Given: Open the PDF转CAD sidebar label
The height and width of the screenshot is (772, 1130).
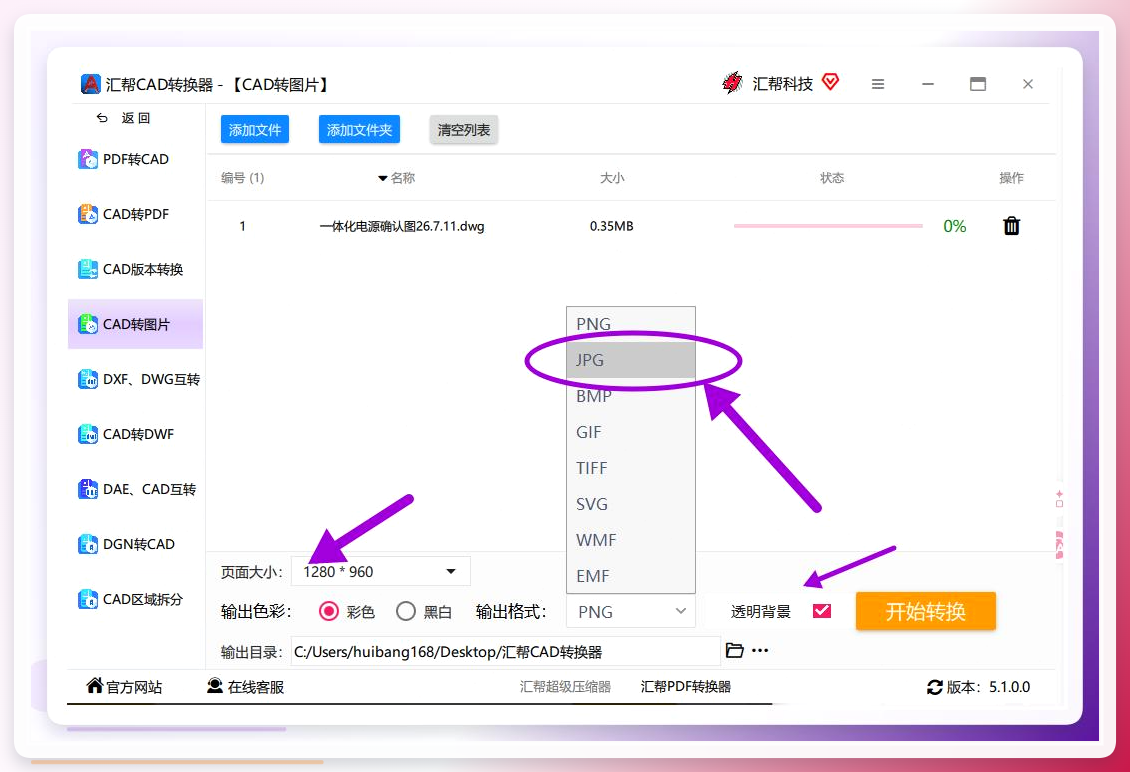Looking at the screenshot, I should click(x=135, y=159).
